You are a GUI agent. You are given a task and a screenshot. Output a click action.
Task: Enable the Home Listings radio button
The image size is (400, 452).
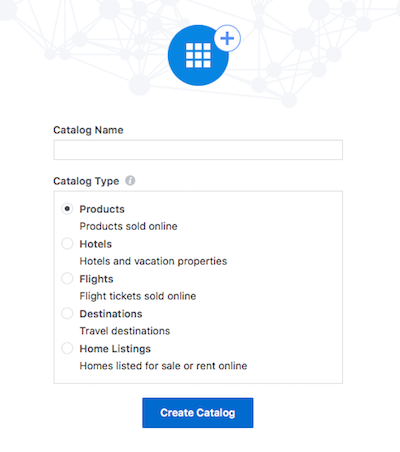67,348
